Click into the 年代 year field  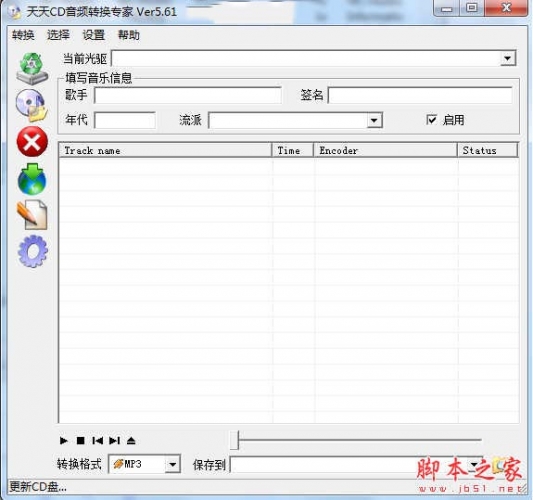click(x=125, y=120)
